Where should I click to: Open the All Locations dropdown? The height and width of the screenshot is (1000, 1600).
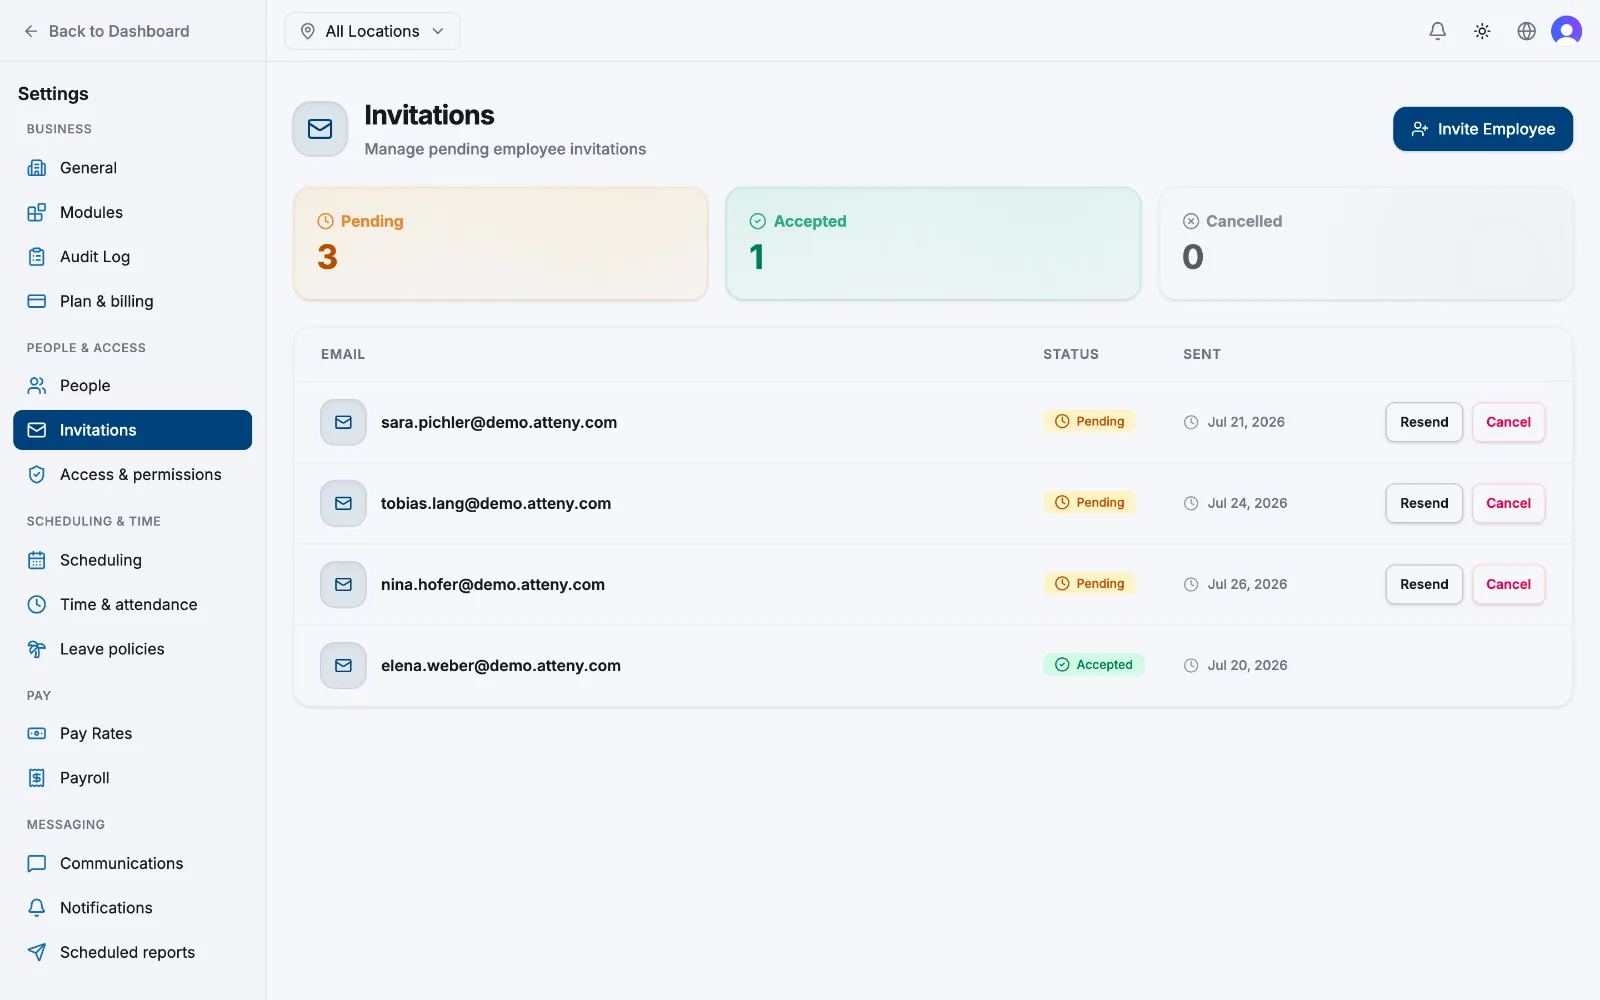[x=372, y=31]
